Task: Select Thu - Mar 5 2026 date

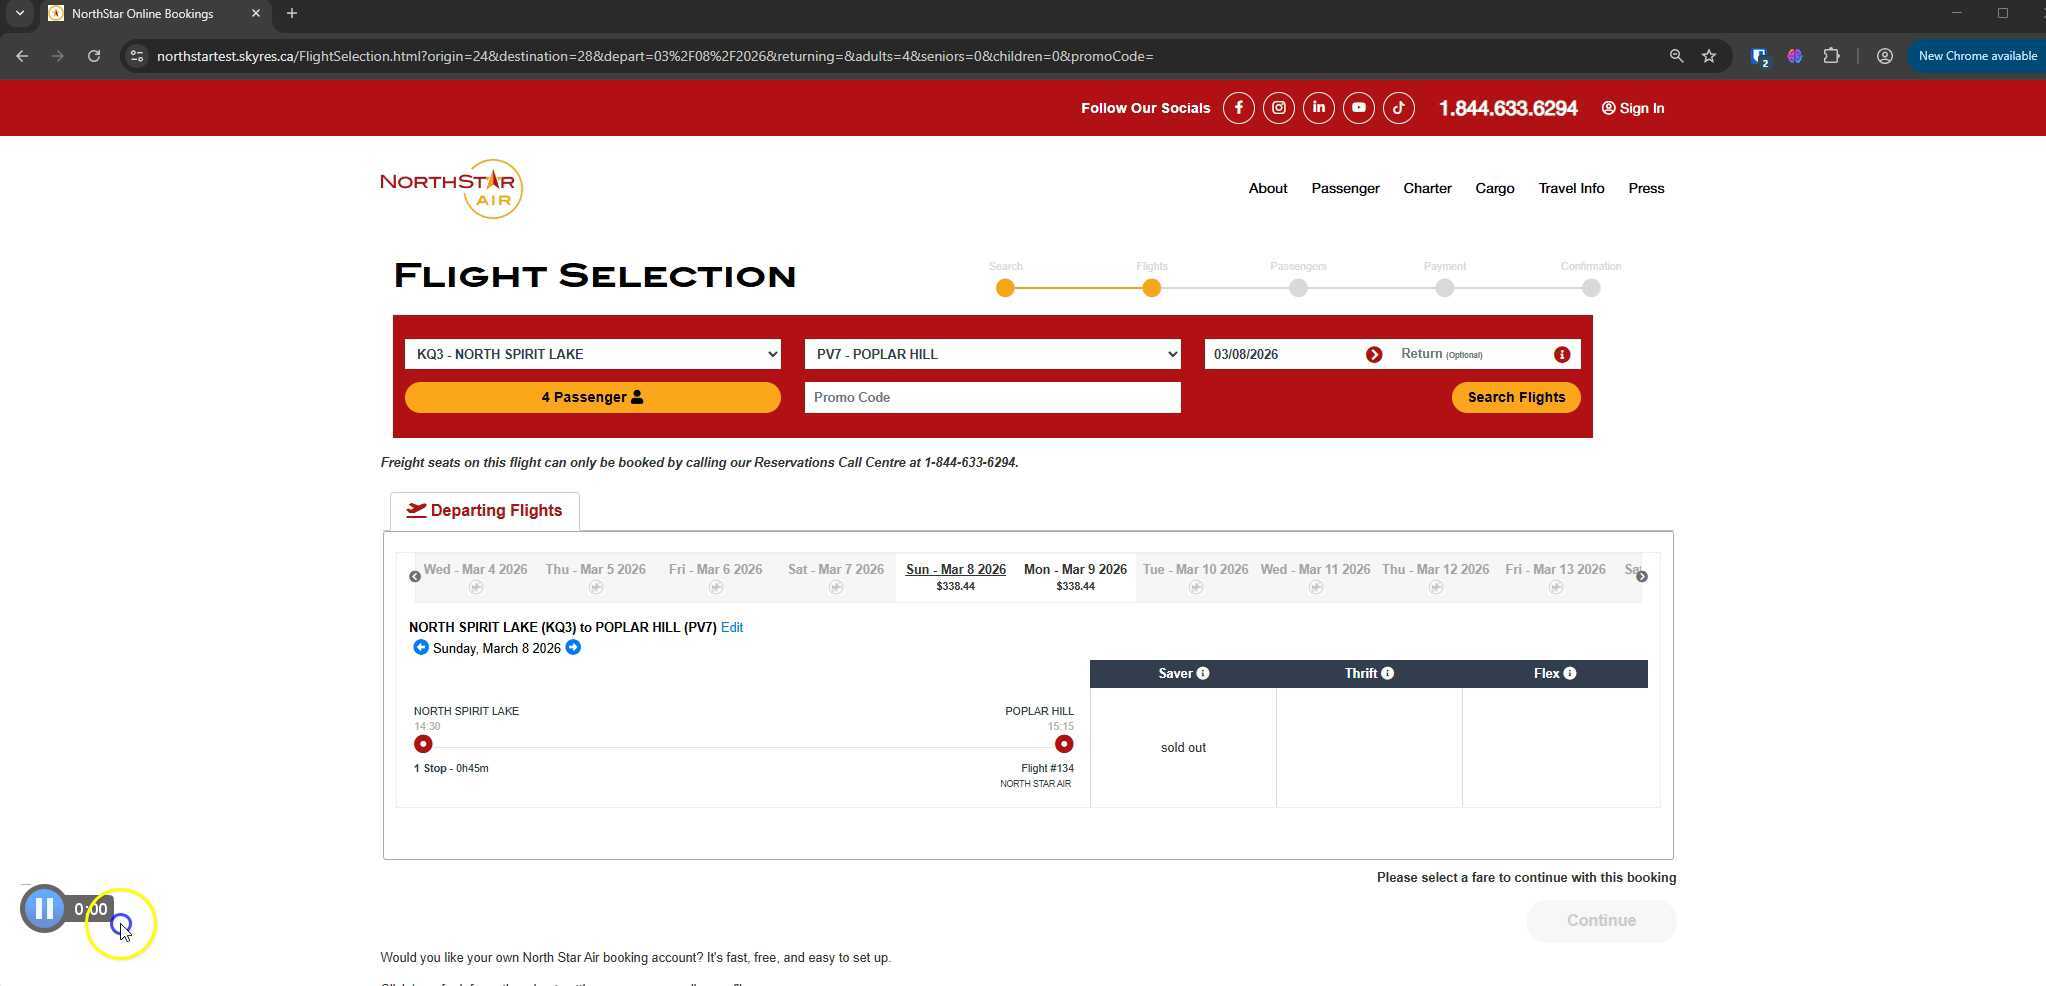Action: coord(596,577)
